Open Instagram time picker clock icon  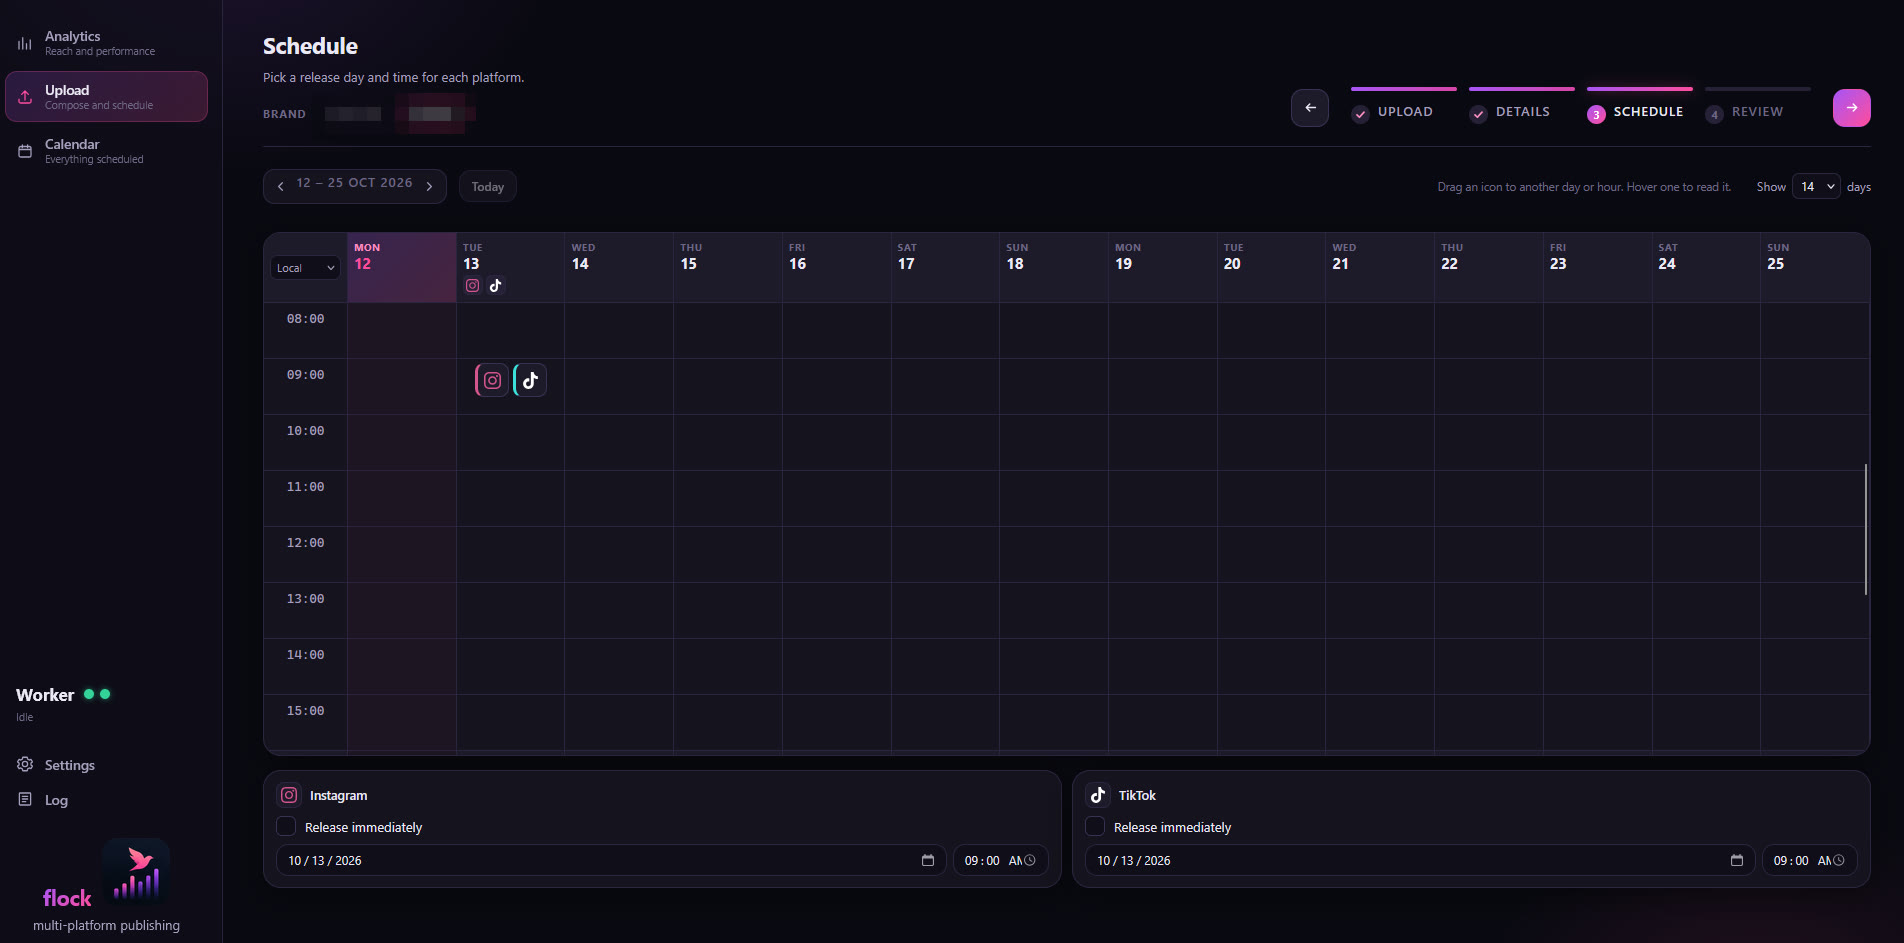coord(1030,860)
